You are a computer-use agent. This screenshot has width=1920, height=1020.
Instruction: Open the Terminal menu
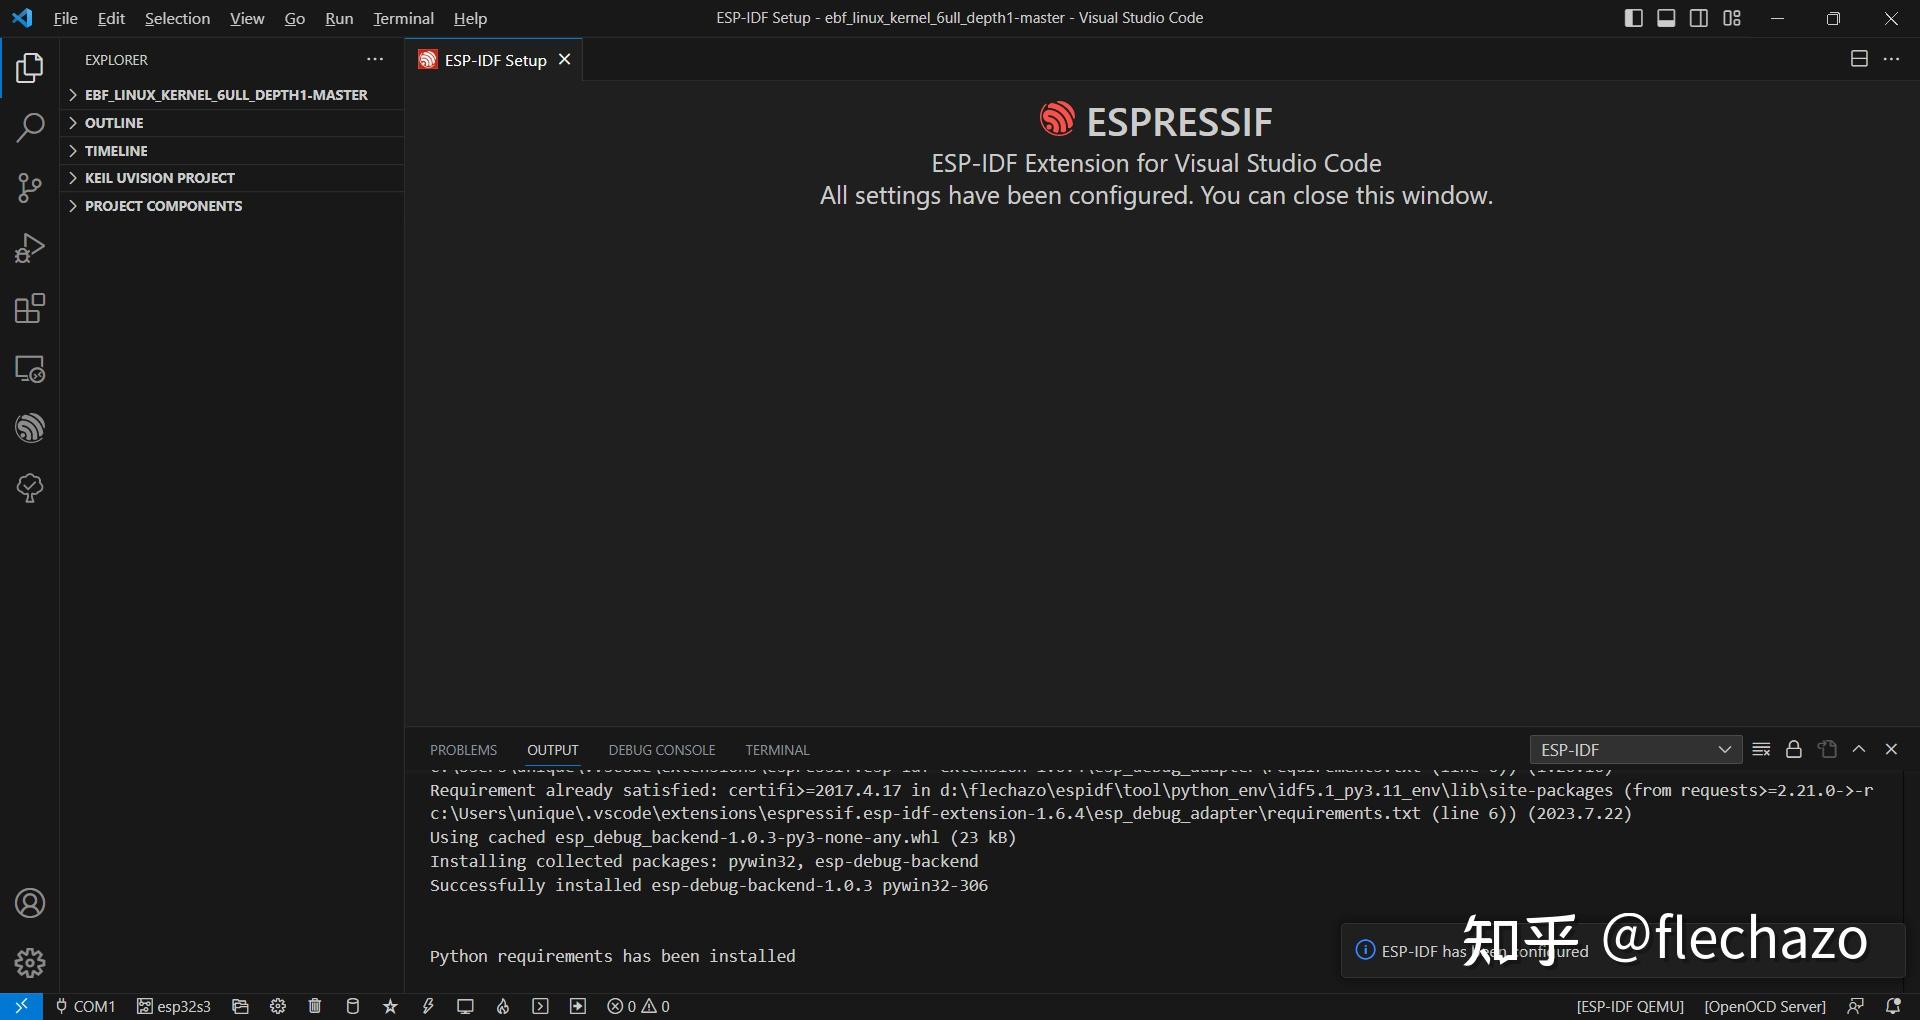402,18
